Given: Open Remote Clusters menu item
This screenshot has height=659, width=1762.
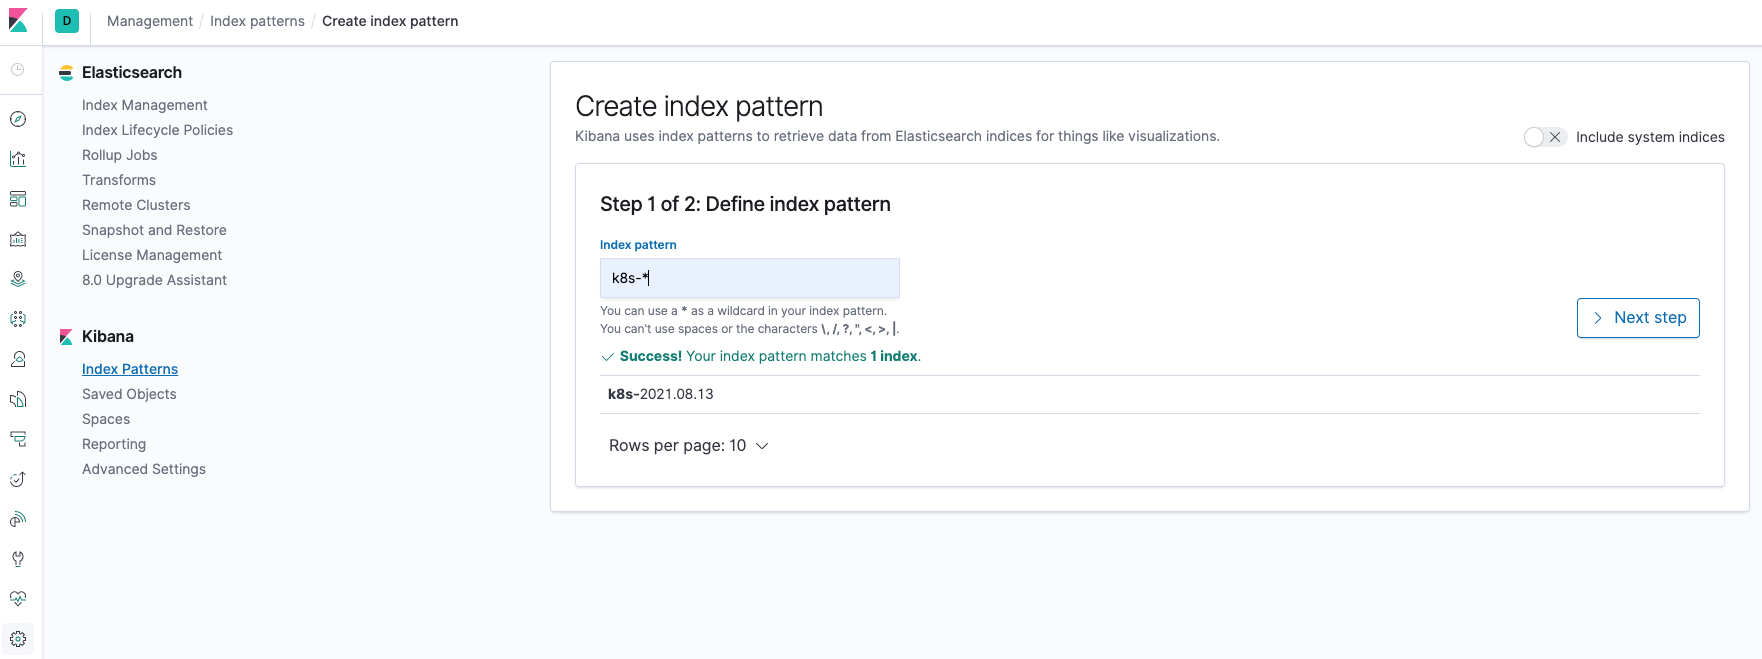Looking at the screenshot, I should point(136,205).
